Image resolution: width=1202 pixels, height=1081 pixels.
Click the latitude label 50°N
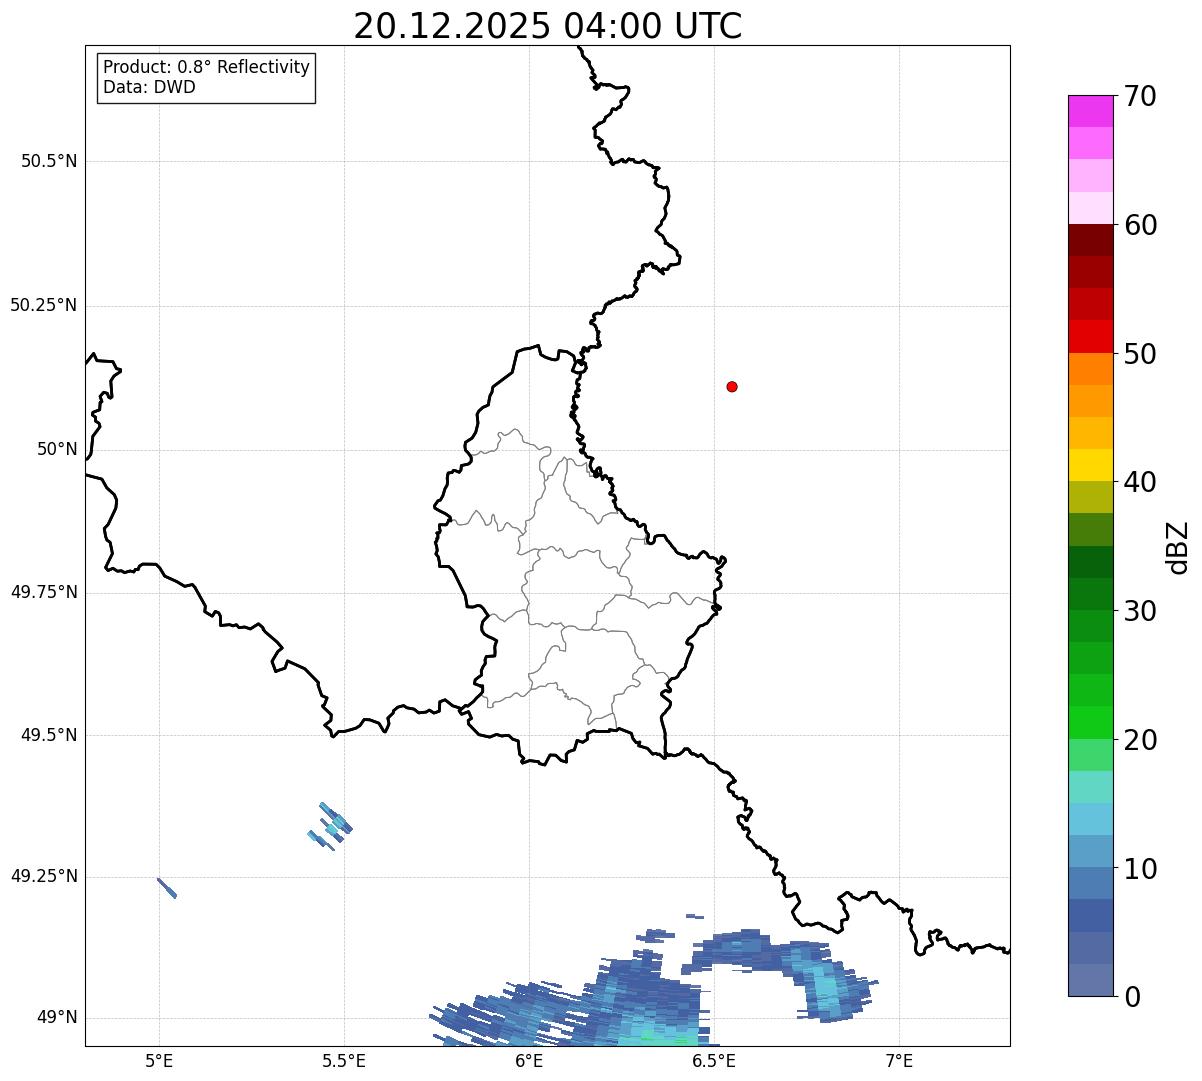coord(57,449)
